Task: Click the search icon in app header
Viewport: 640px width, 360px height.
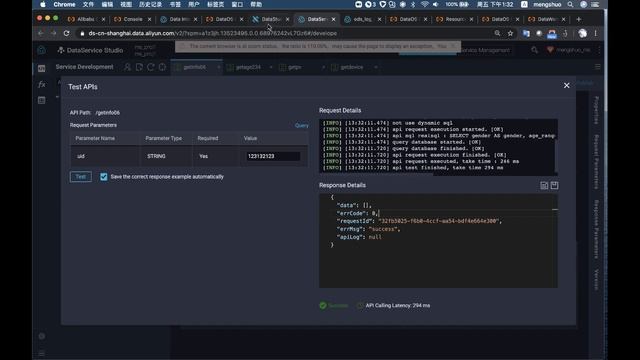Action: pos(534,50)
